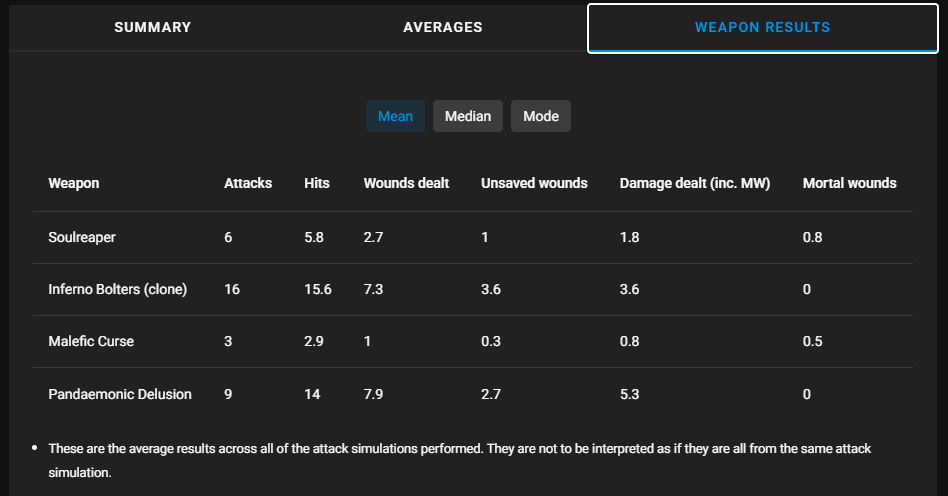Click the Weapon column header

pos(74,183)
